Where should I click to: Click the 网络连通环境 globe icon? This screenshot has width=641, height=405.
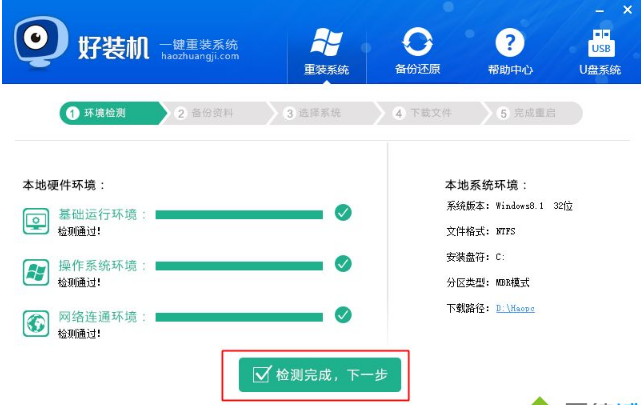coord(36,323)
